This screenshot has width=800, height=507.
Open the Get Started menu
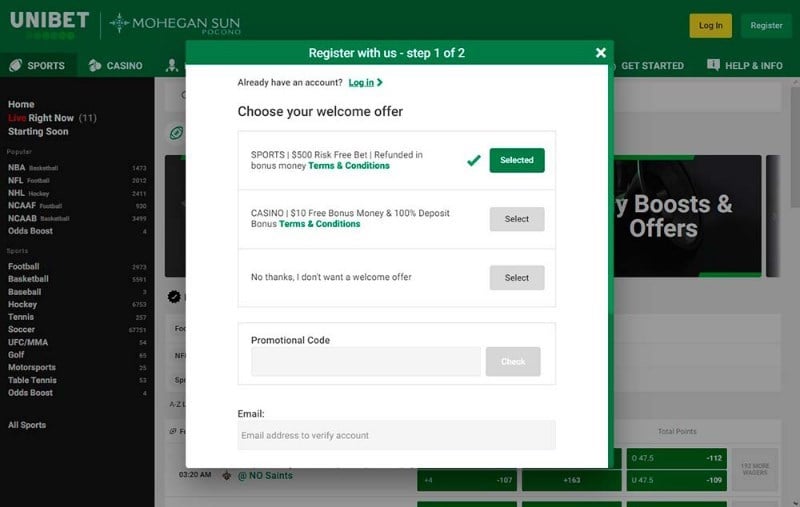click(652, 66)
